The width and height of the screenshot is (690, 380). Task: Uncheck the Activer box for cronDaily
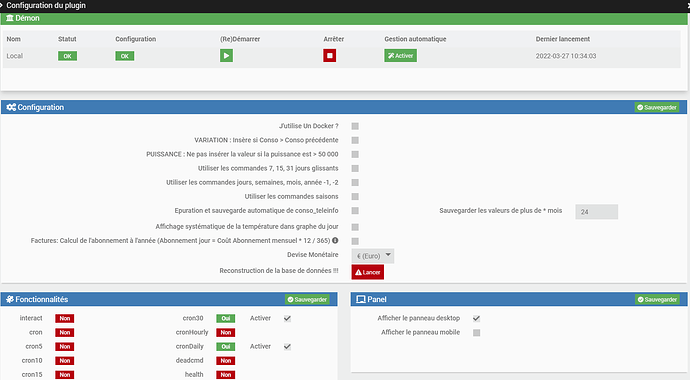pos(287,347)
